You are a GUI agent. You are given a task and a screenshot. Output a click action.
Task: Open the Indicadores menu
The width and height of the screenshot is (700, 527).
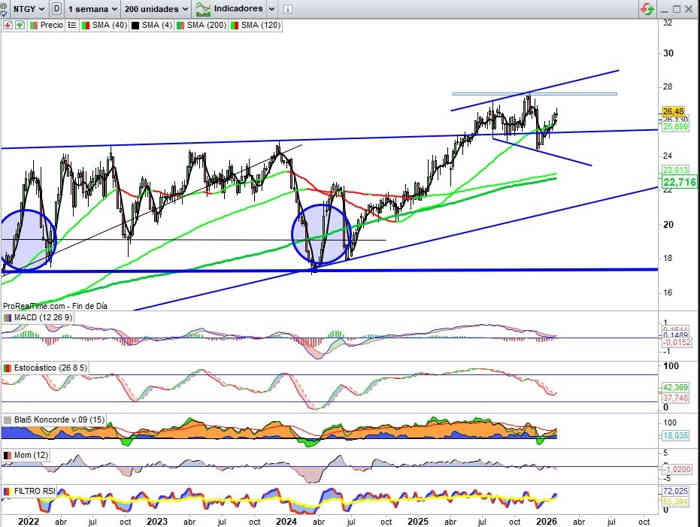[x=237, y=8]
